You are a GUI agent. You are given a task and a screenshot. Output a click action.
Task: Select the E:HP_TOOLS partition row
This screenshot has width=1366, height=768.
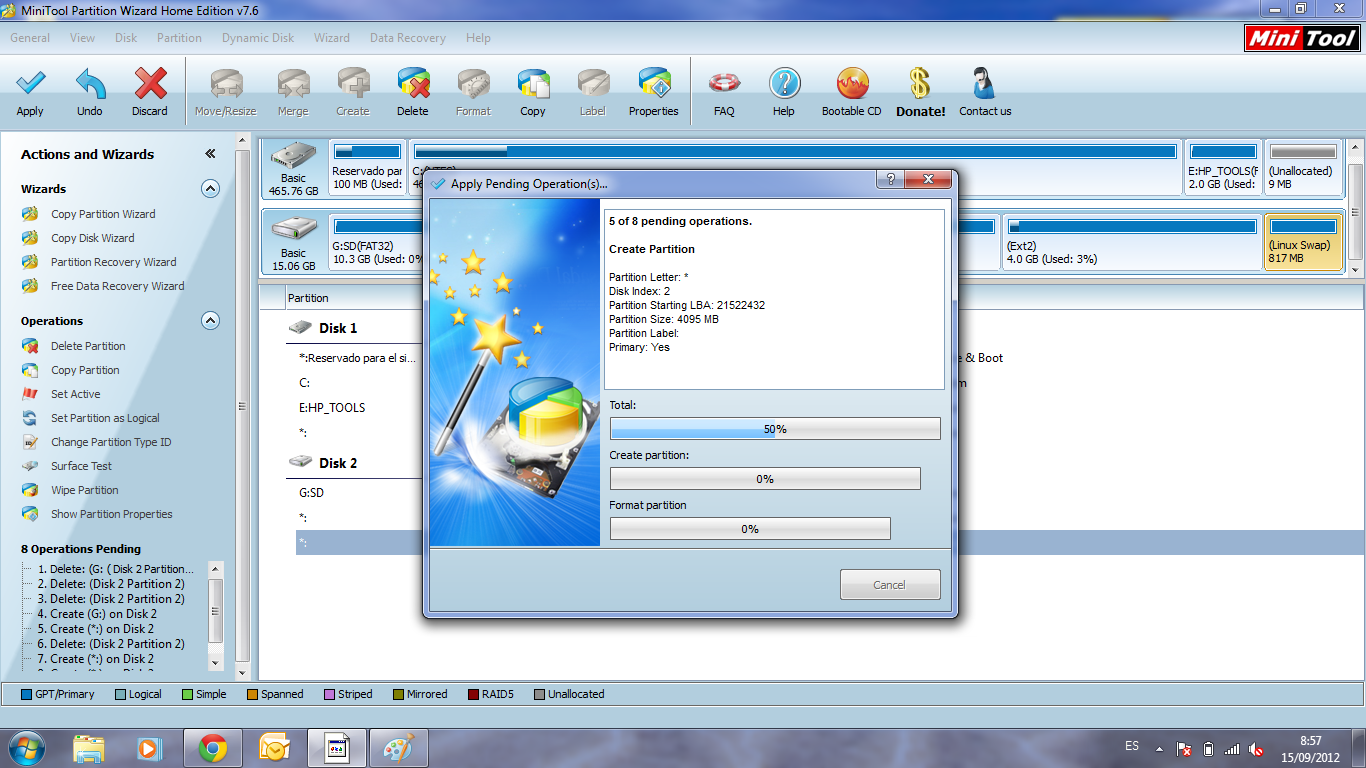point(332,408)
